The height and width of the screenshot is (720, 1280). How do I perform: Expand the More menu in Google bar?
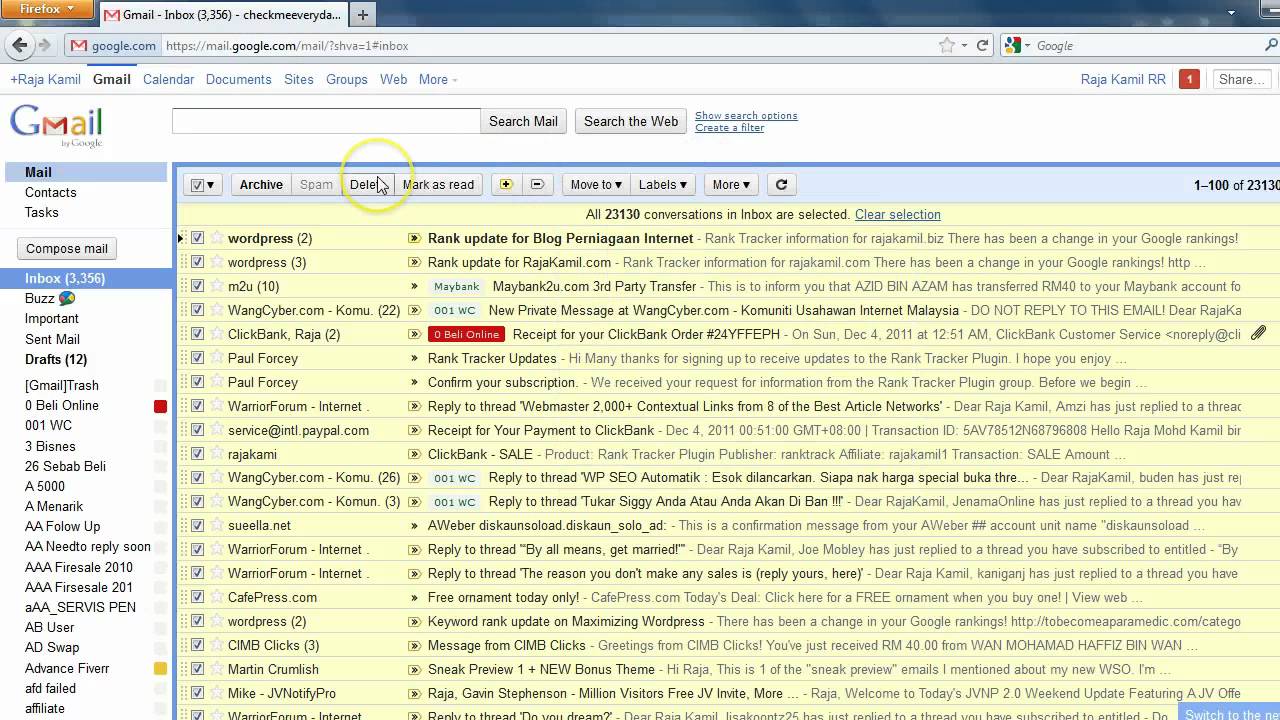[x=438, y=79]
